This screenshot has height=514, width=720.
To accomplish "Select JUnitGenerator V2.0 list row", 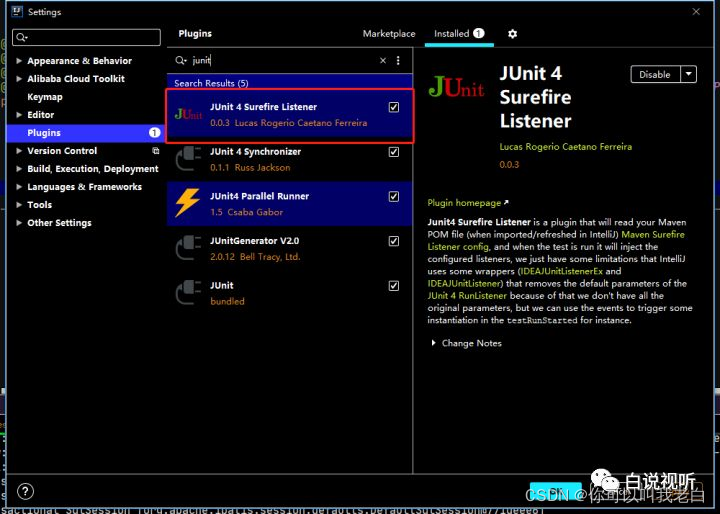I will pos(289,248).
